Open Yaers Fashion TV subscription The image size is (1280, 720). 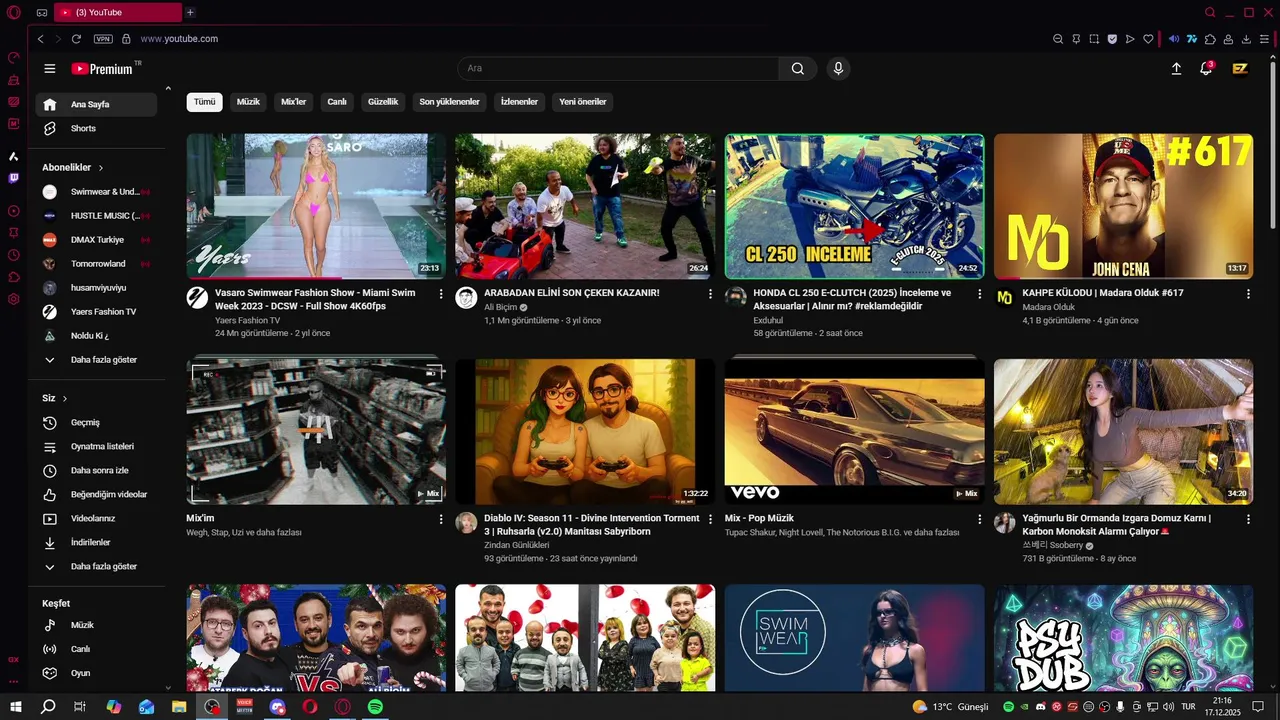(x=96, y=311)
